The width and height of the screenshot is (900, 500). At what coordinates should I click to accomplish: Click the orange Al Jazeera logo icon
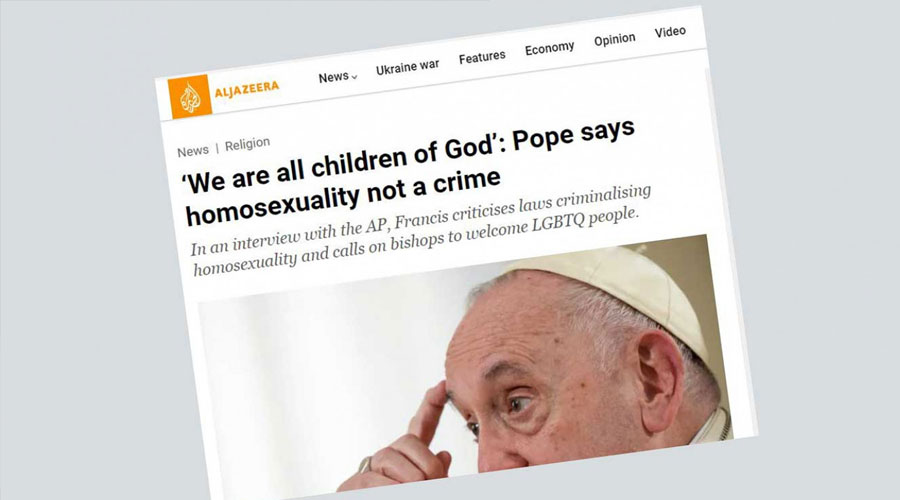point(190,96)
